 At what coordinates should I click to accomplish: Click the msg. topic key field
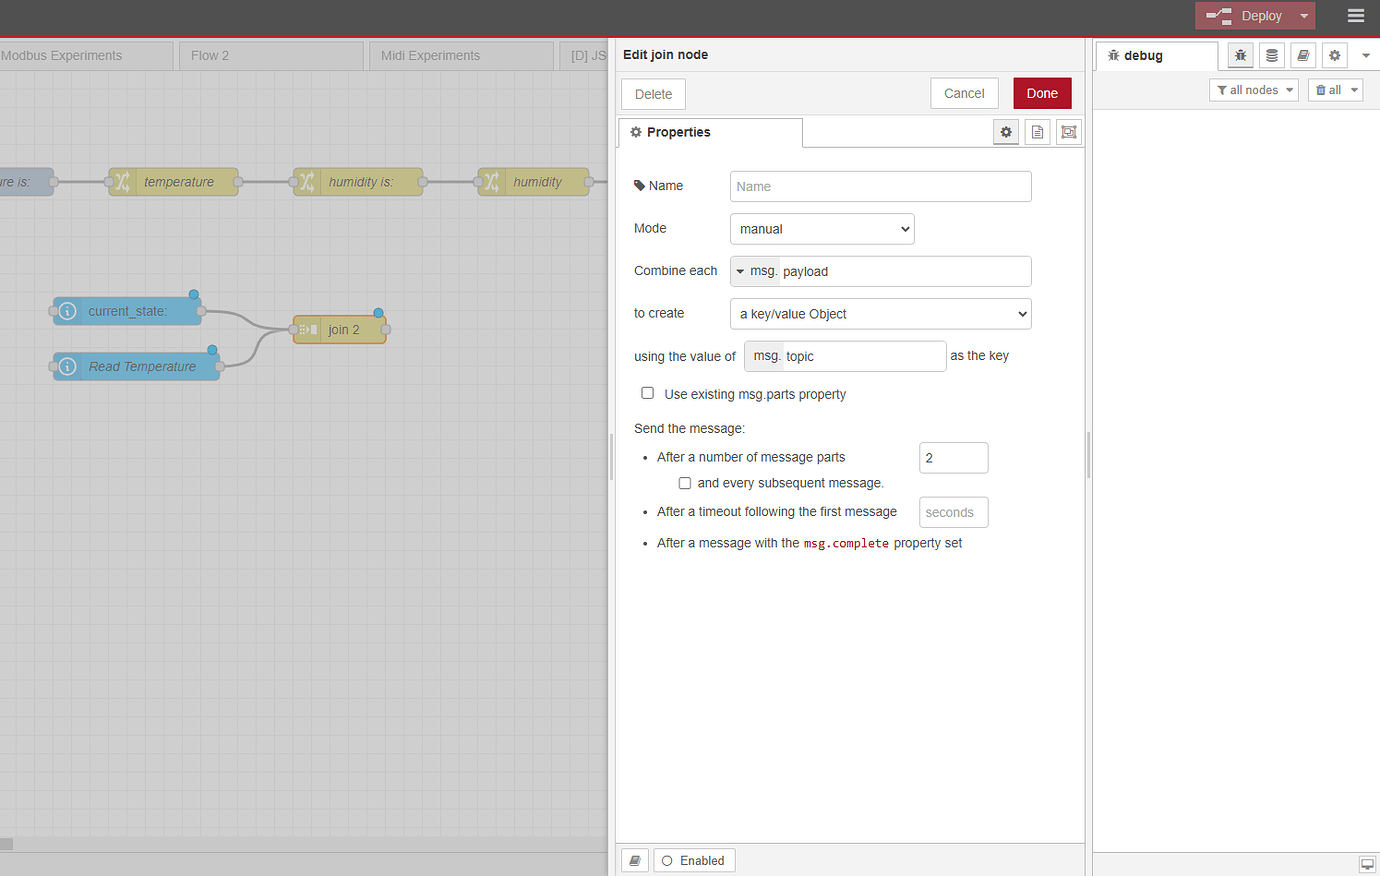(x=845, y=357)
